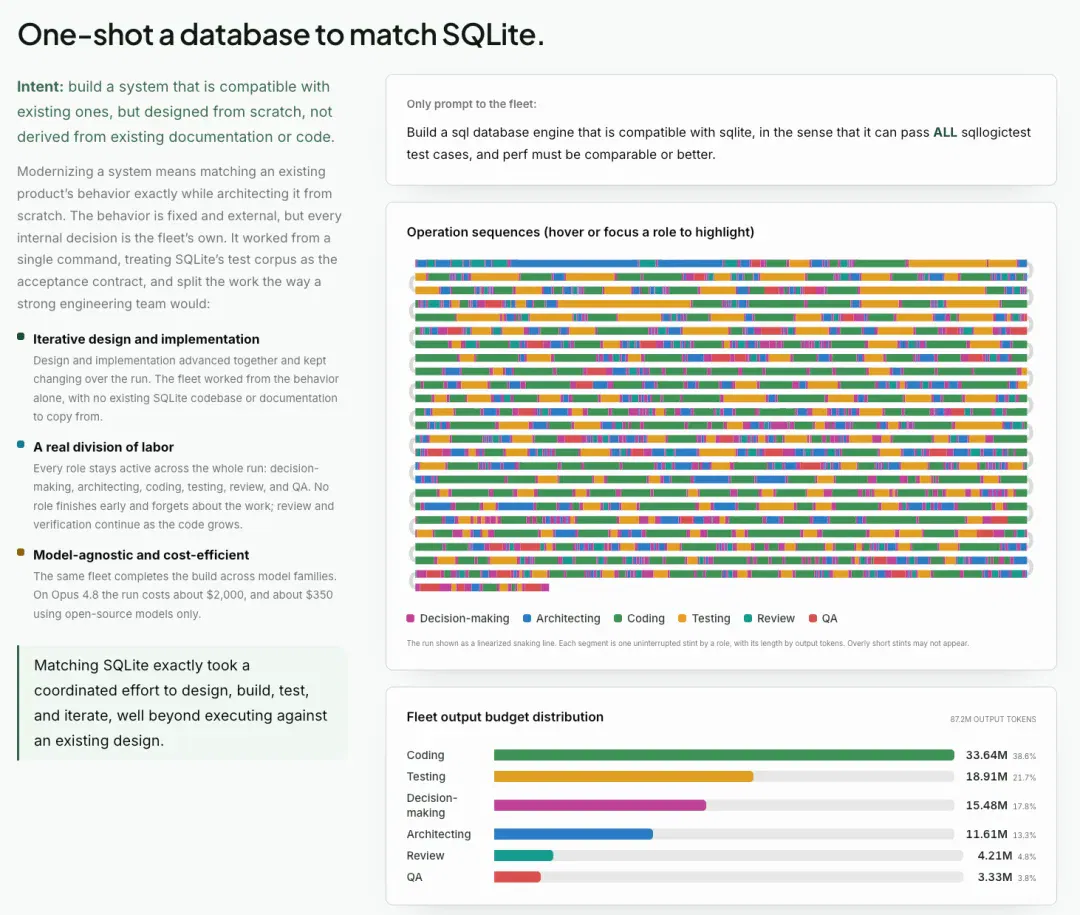Click the green Coding budget bar
1080x915 pixels.
coord(724,755)
